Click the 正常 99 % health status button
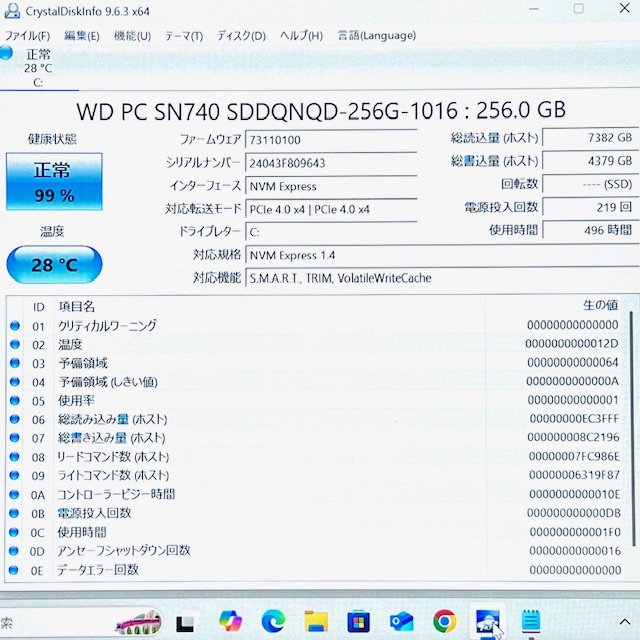 click(x=54, y=182)
